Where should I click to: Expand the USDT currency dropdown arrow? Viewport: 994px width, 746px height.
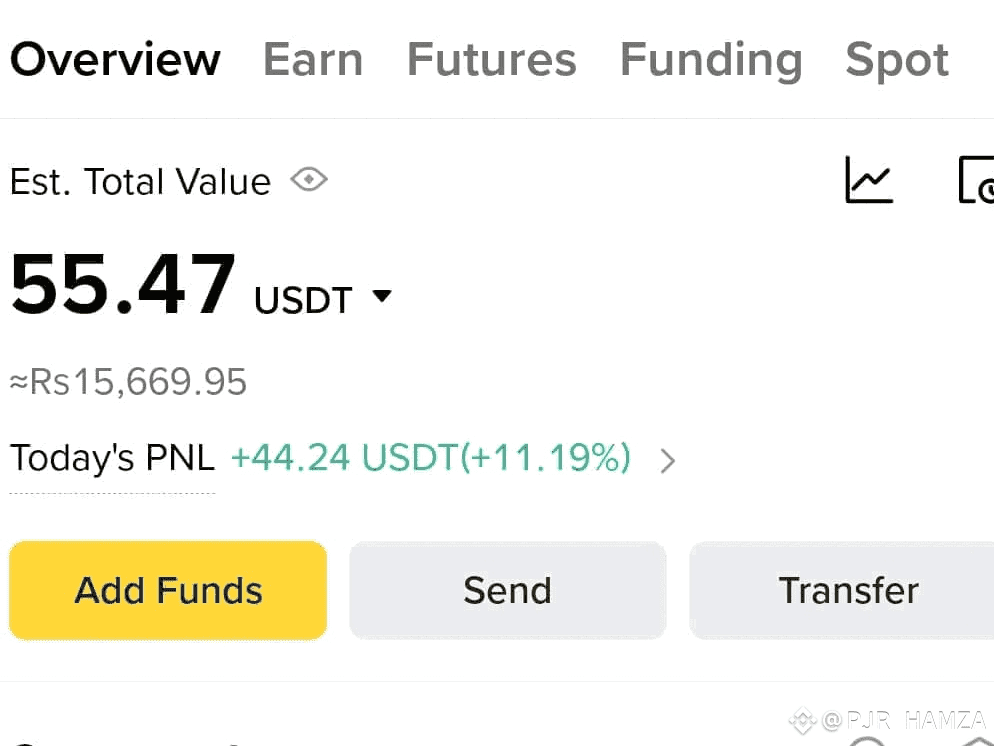382,296
